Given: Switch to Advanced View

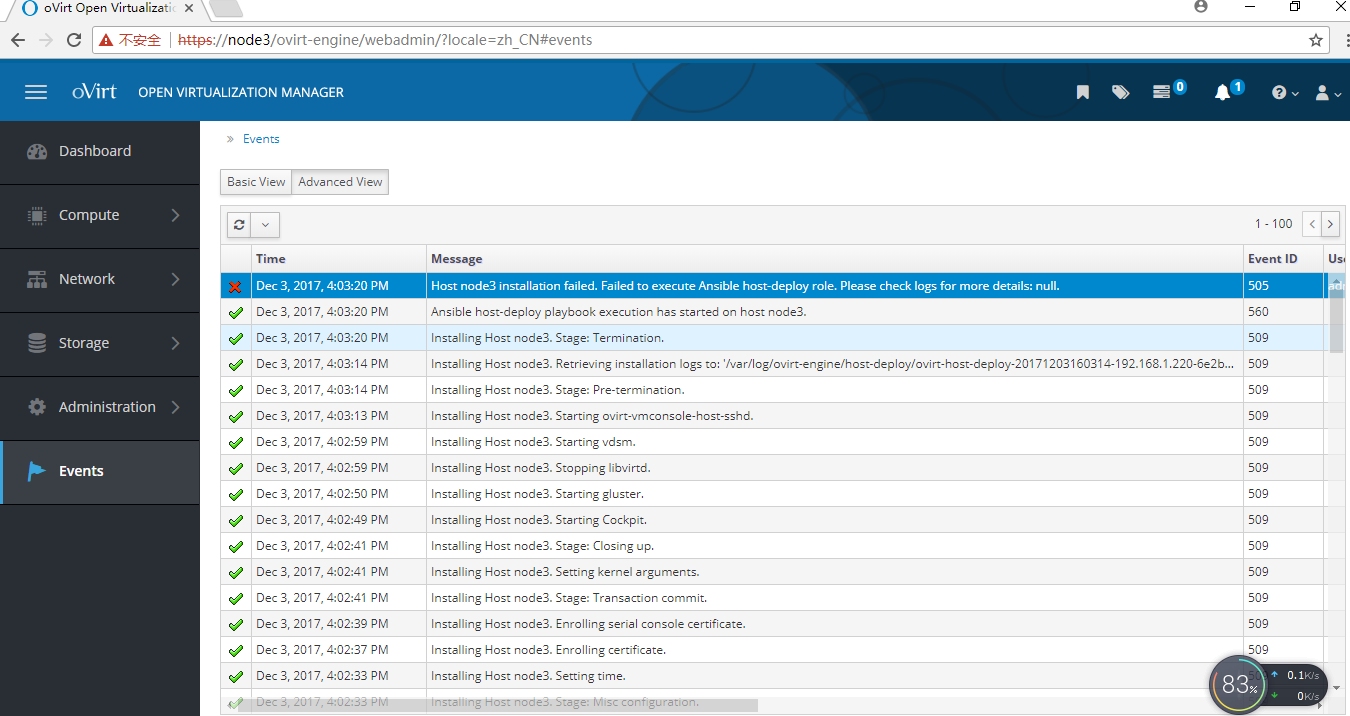Looking at the screenshot, I should coord(340,182).
